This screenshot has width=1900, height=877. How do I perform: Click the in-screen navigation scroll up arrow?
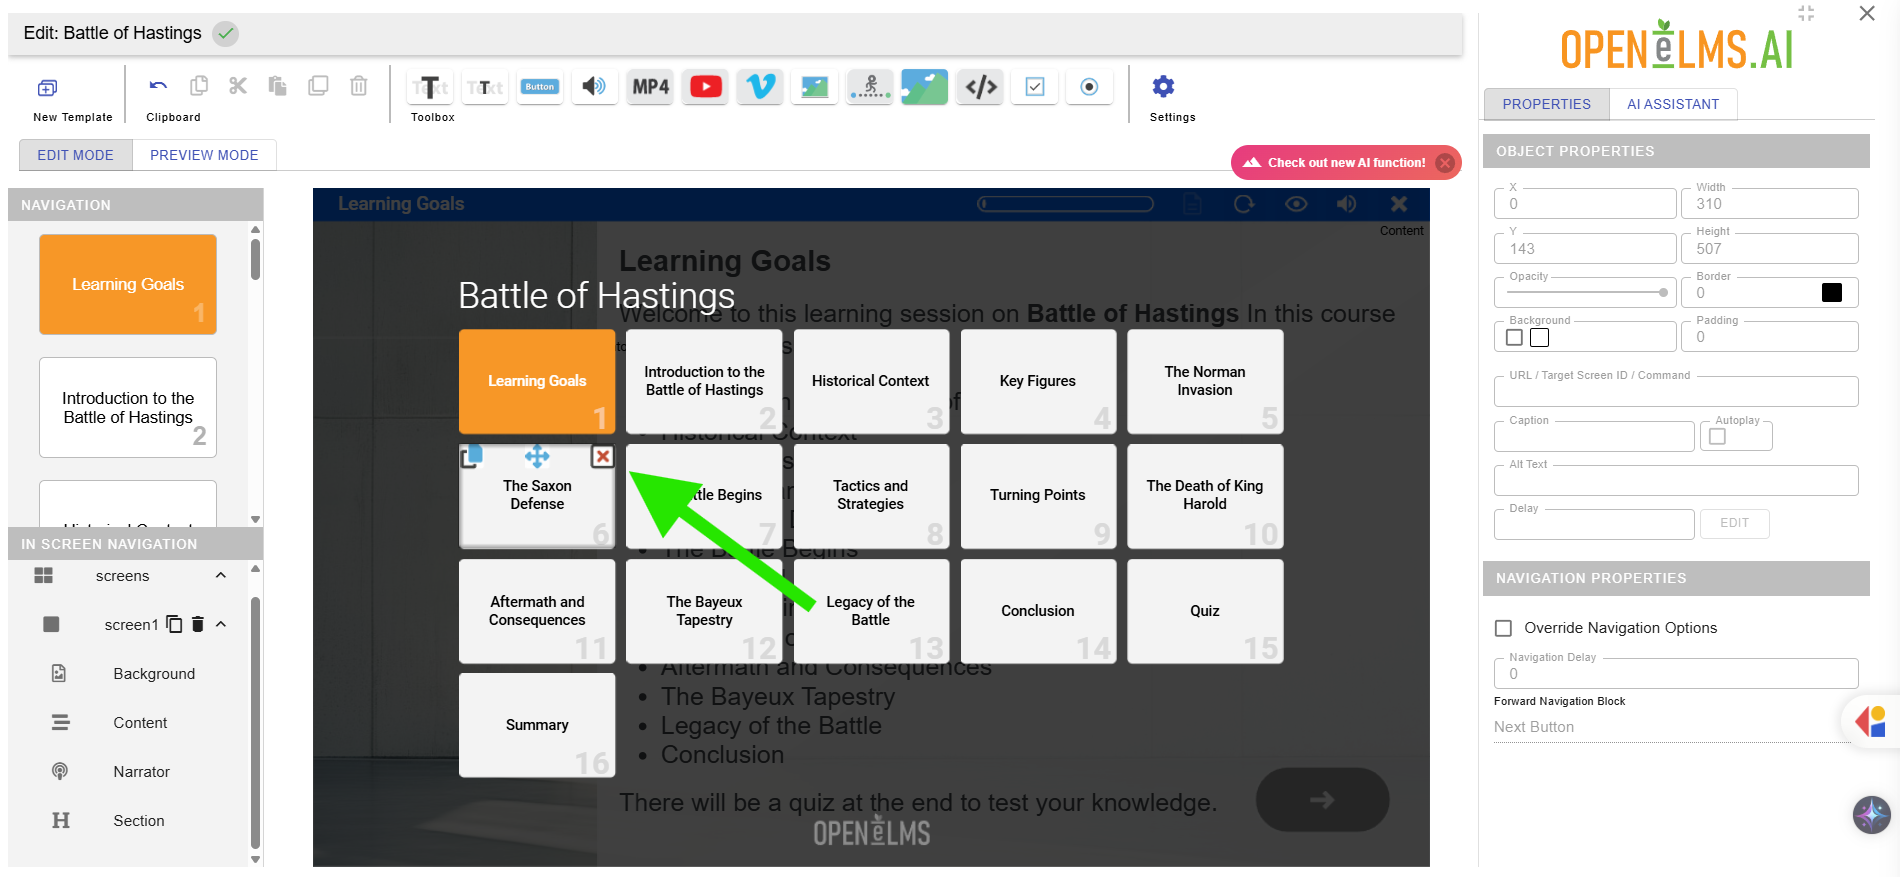255,569
